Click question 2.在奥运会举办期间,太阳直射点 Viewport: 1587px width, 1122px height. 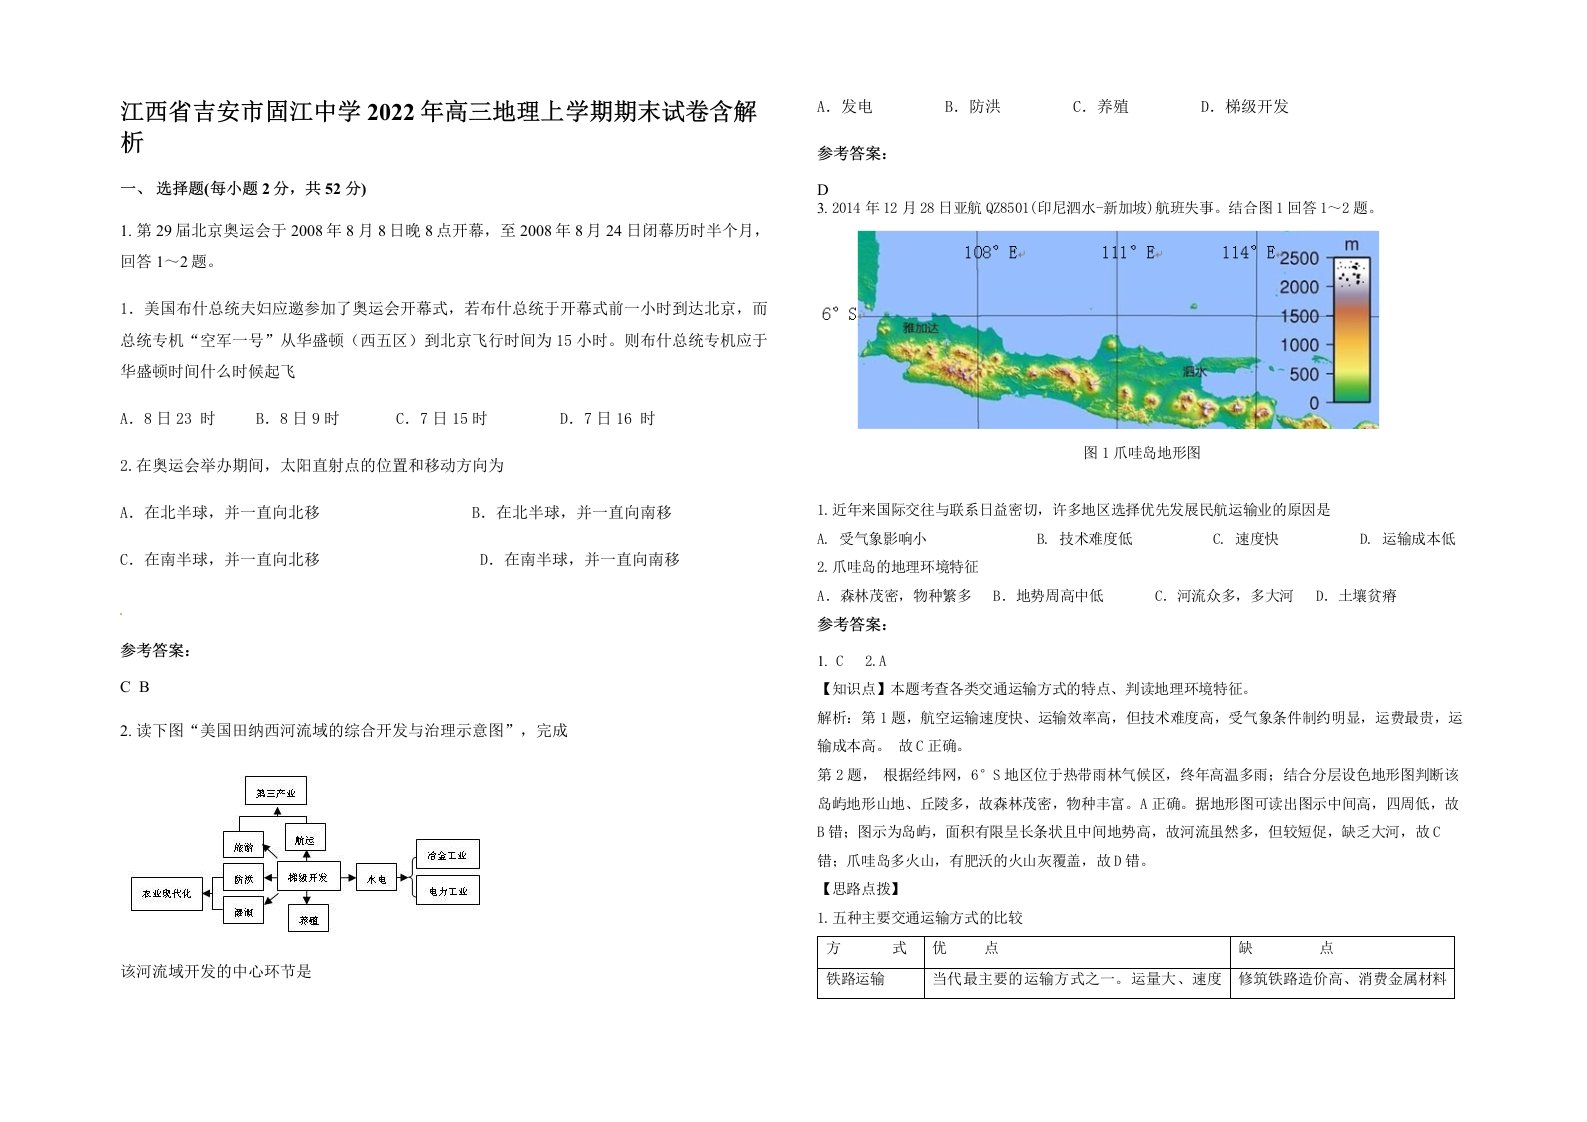pos(312,466)
